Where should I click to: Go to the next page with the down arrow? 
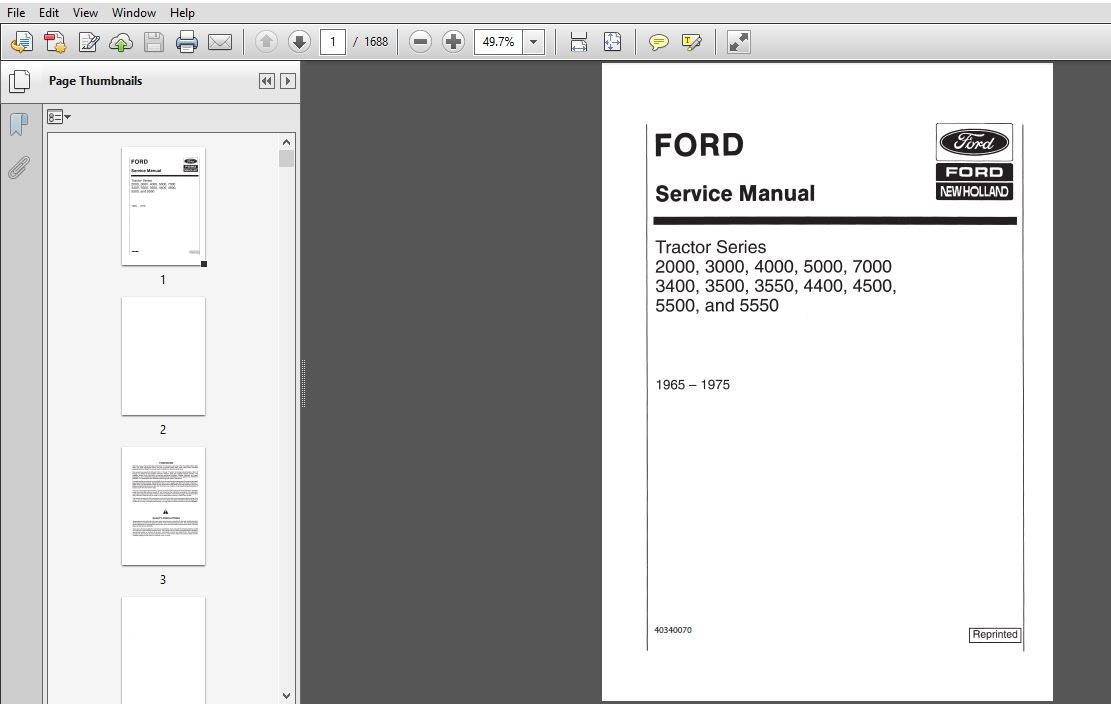coord(299,42)
